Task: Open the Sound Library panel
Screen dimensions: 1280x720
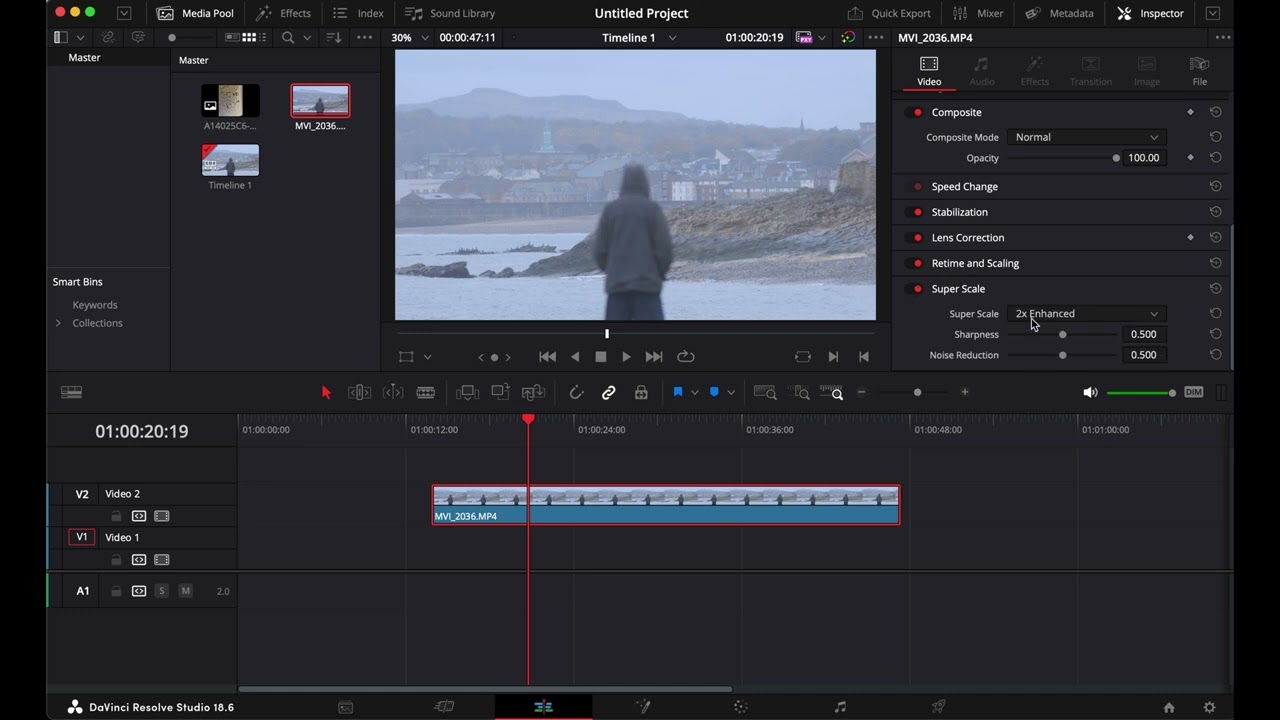Action: 450,13
